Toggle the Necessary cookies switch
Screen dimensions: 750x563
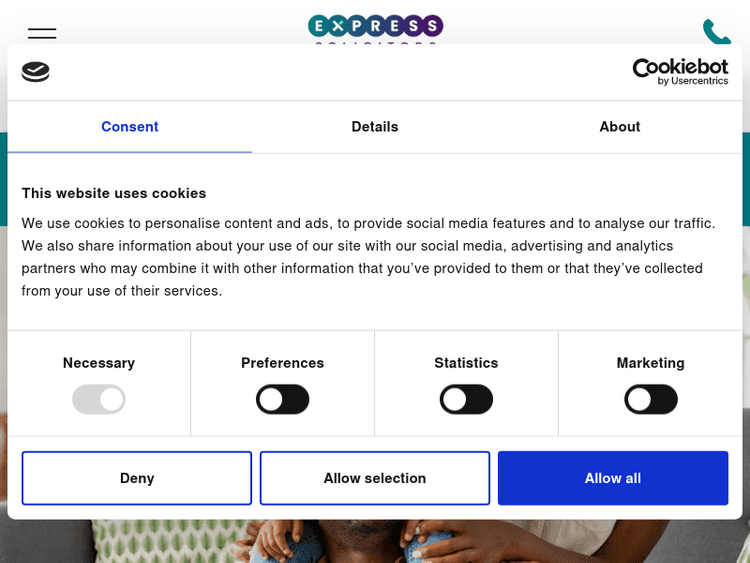99,400
